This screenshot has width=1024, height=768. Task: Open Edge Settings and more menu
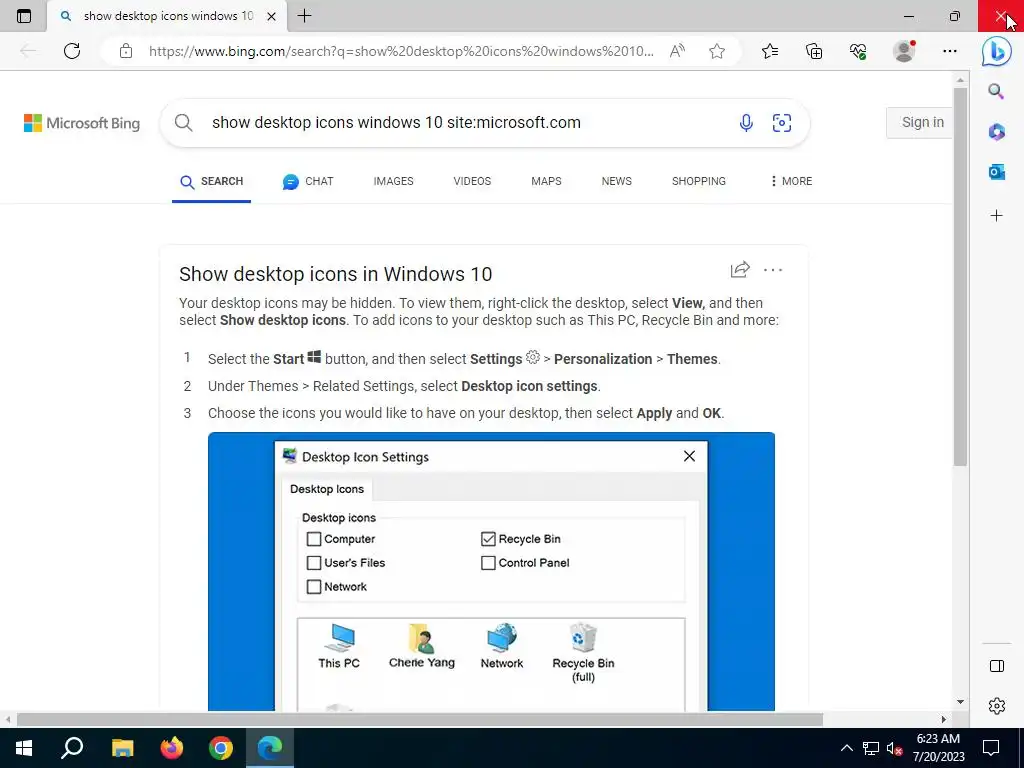pyautogui.click(x=950, y=51)
